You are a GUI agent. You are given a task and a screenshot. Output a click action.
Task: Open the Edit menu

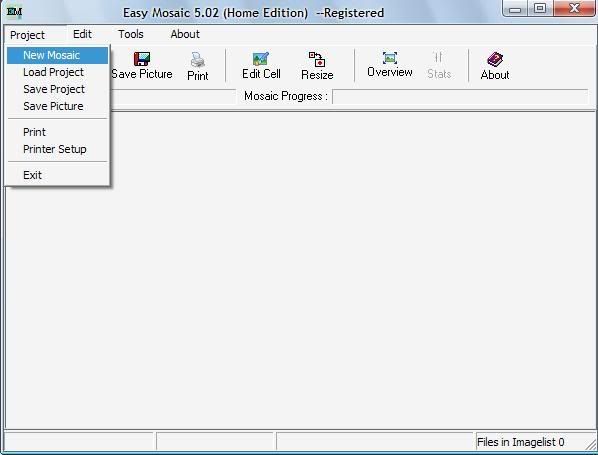82,34
